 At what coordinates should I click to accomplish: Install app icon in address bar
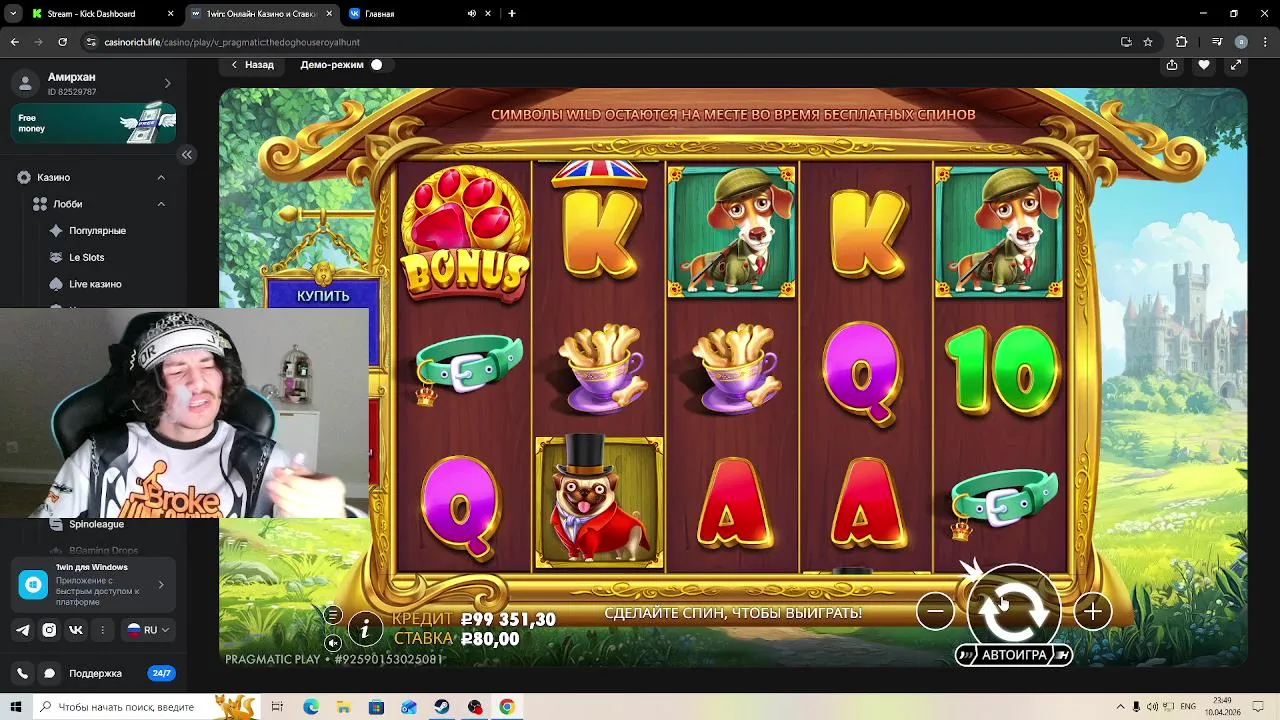(1126, 42)
